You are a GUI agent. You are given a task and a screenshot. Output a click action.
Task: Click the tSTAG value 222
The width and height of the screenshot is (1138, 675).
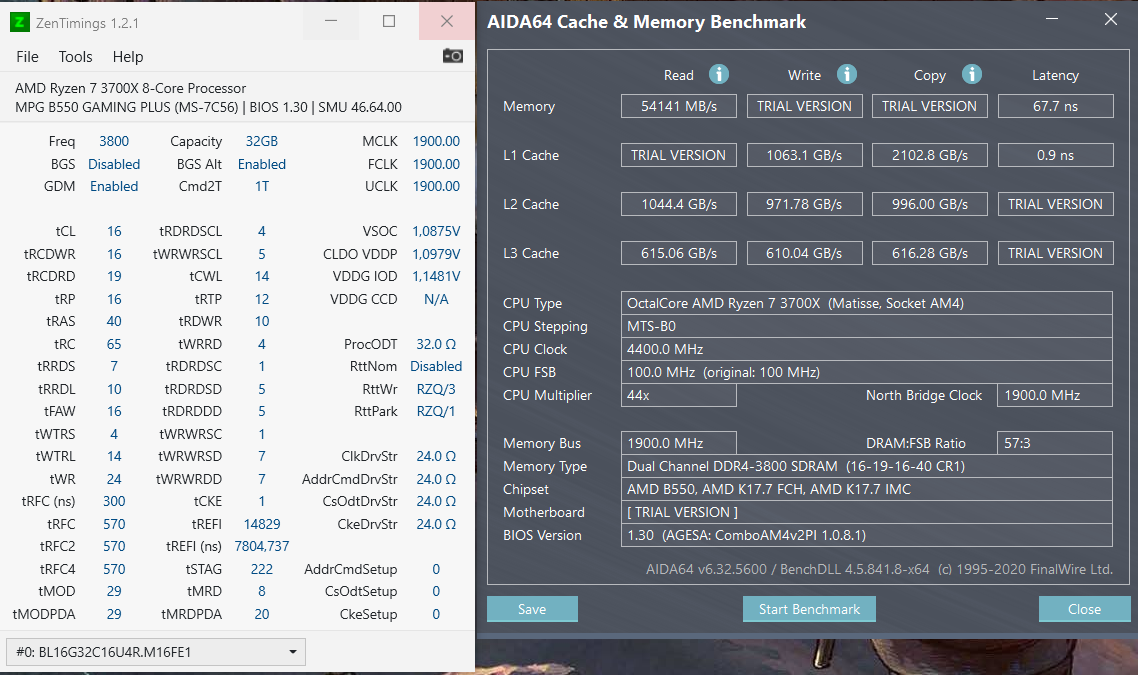coord(262,569)
